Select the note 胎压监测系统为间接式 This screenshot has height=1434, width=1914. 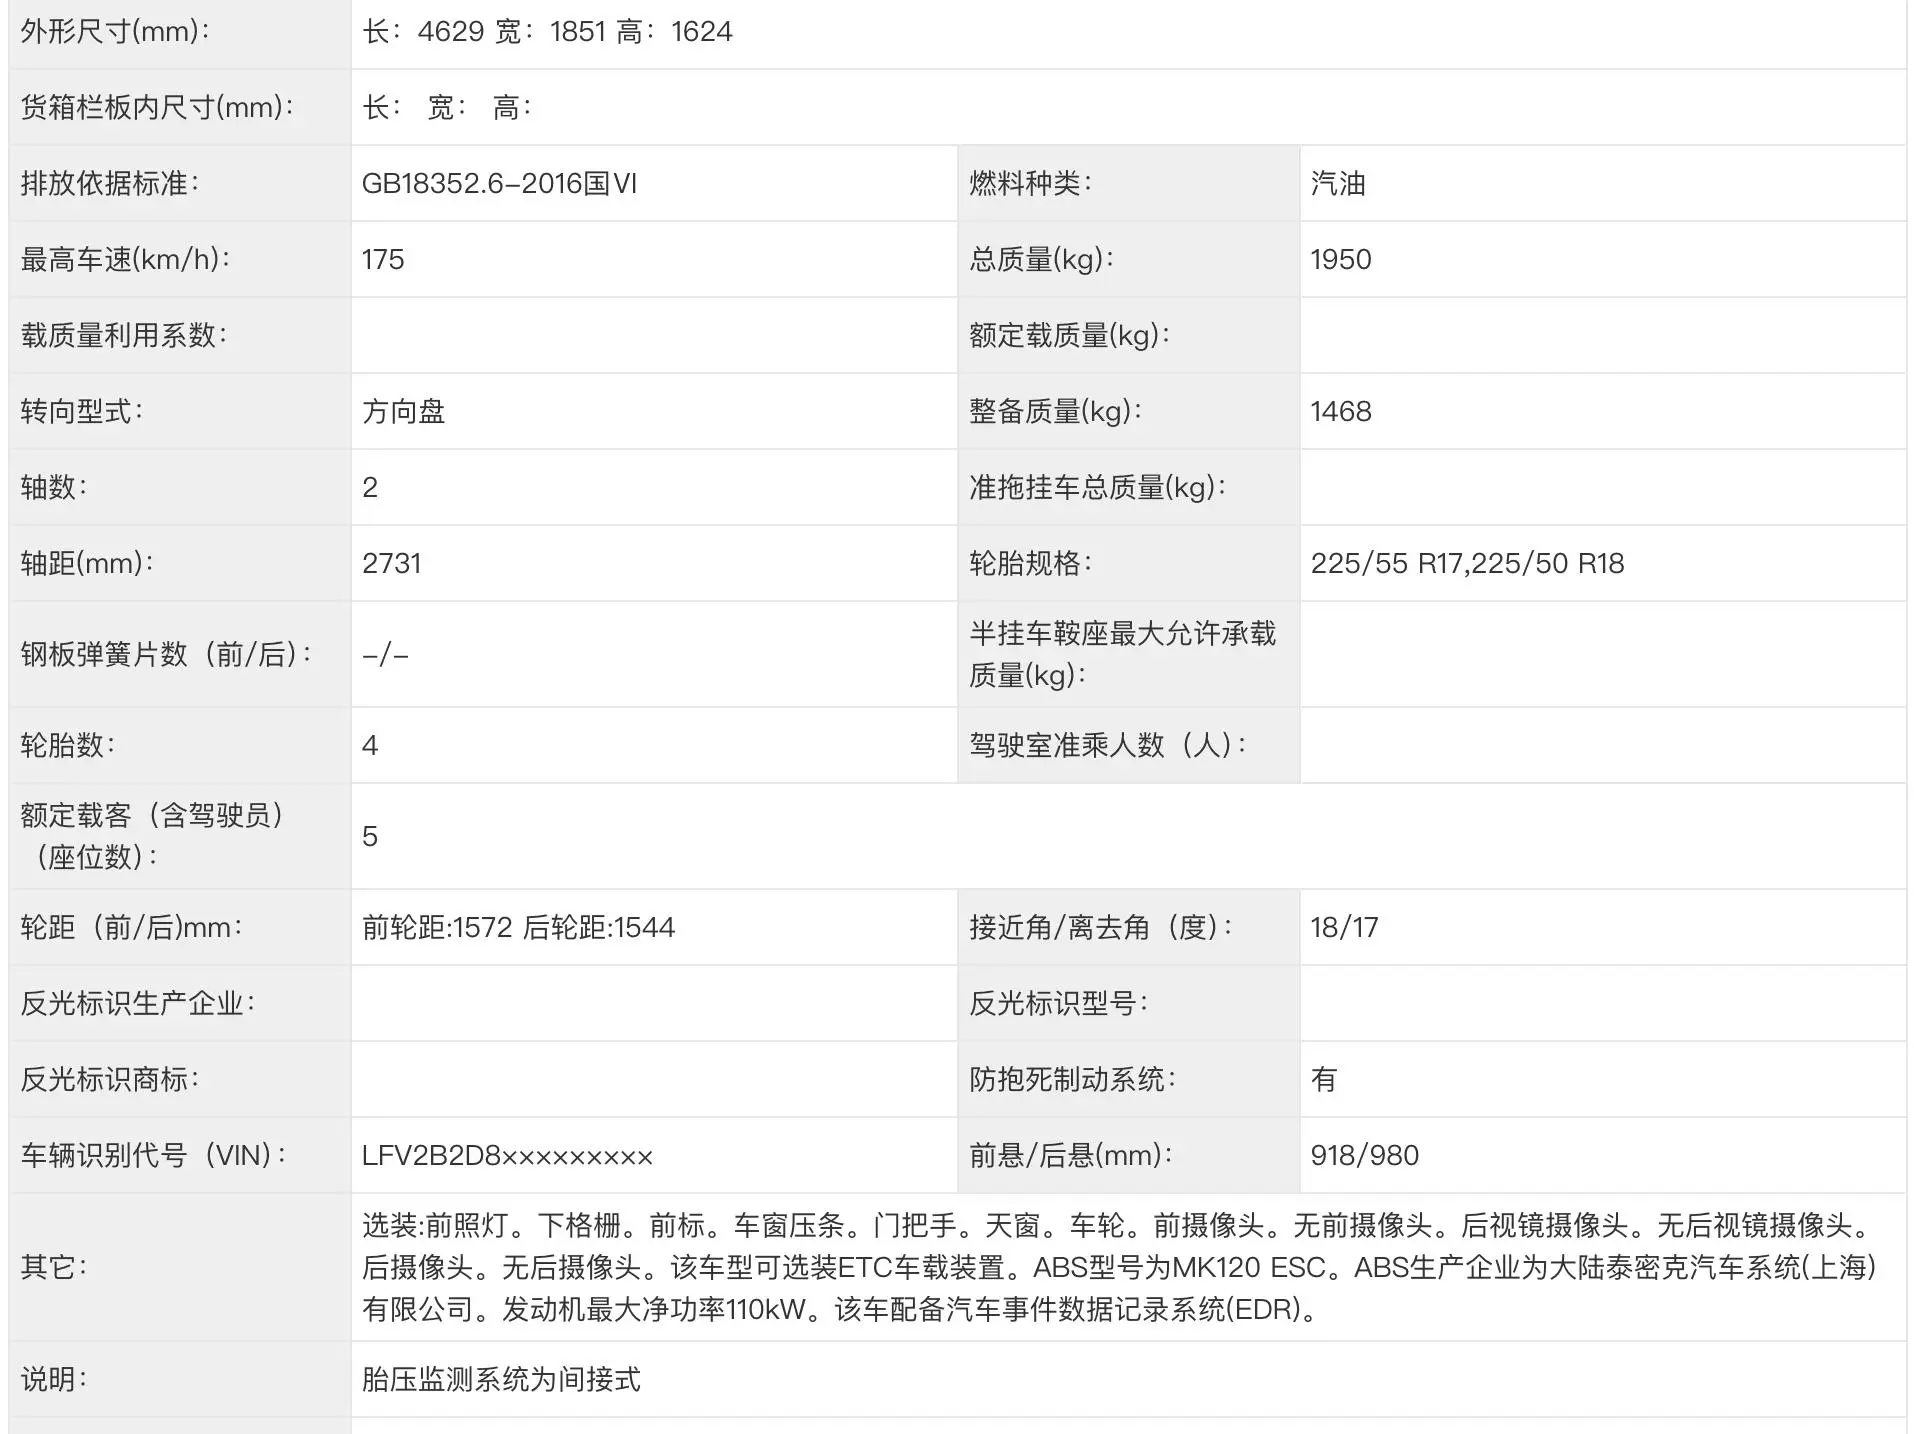[x=501, y=1380]
